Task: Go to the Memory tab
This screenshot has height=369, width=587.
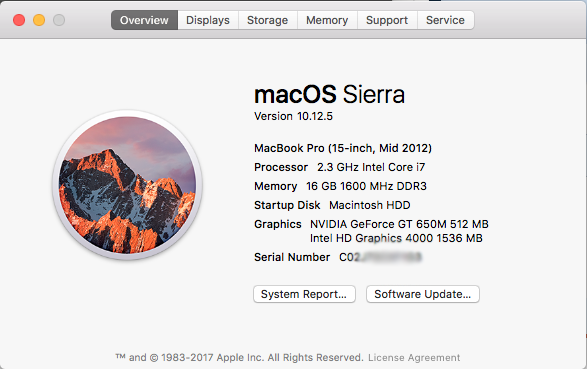Action: (327, 20)
